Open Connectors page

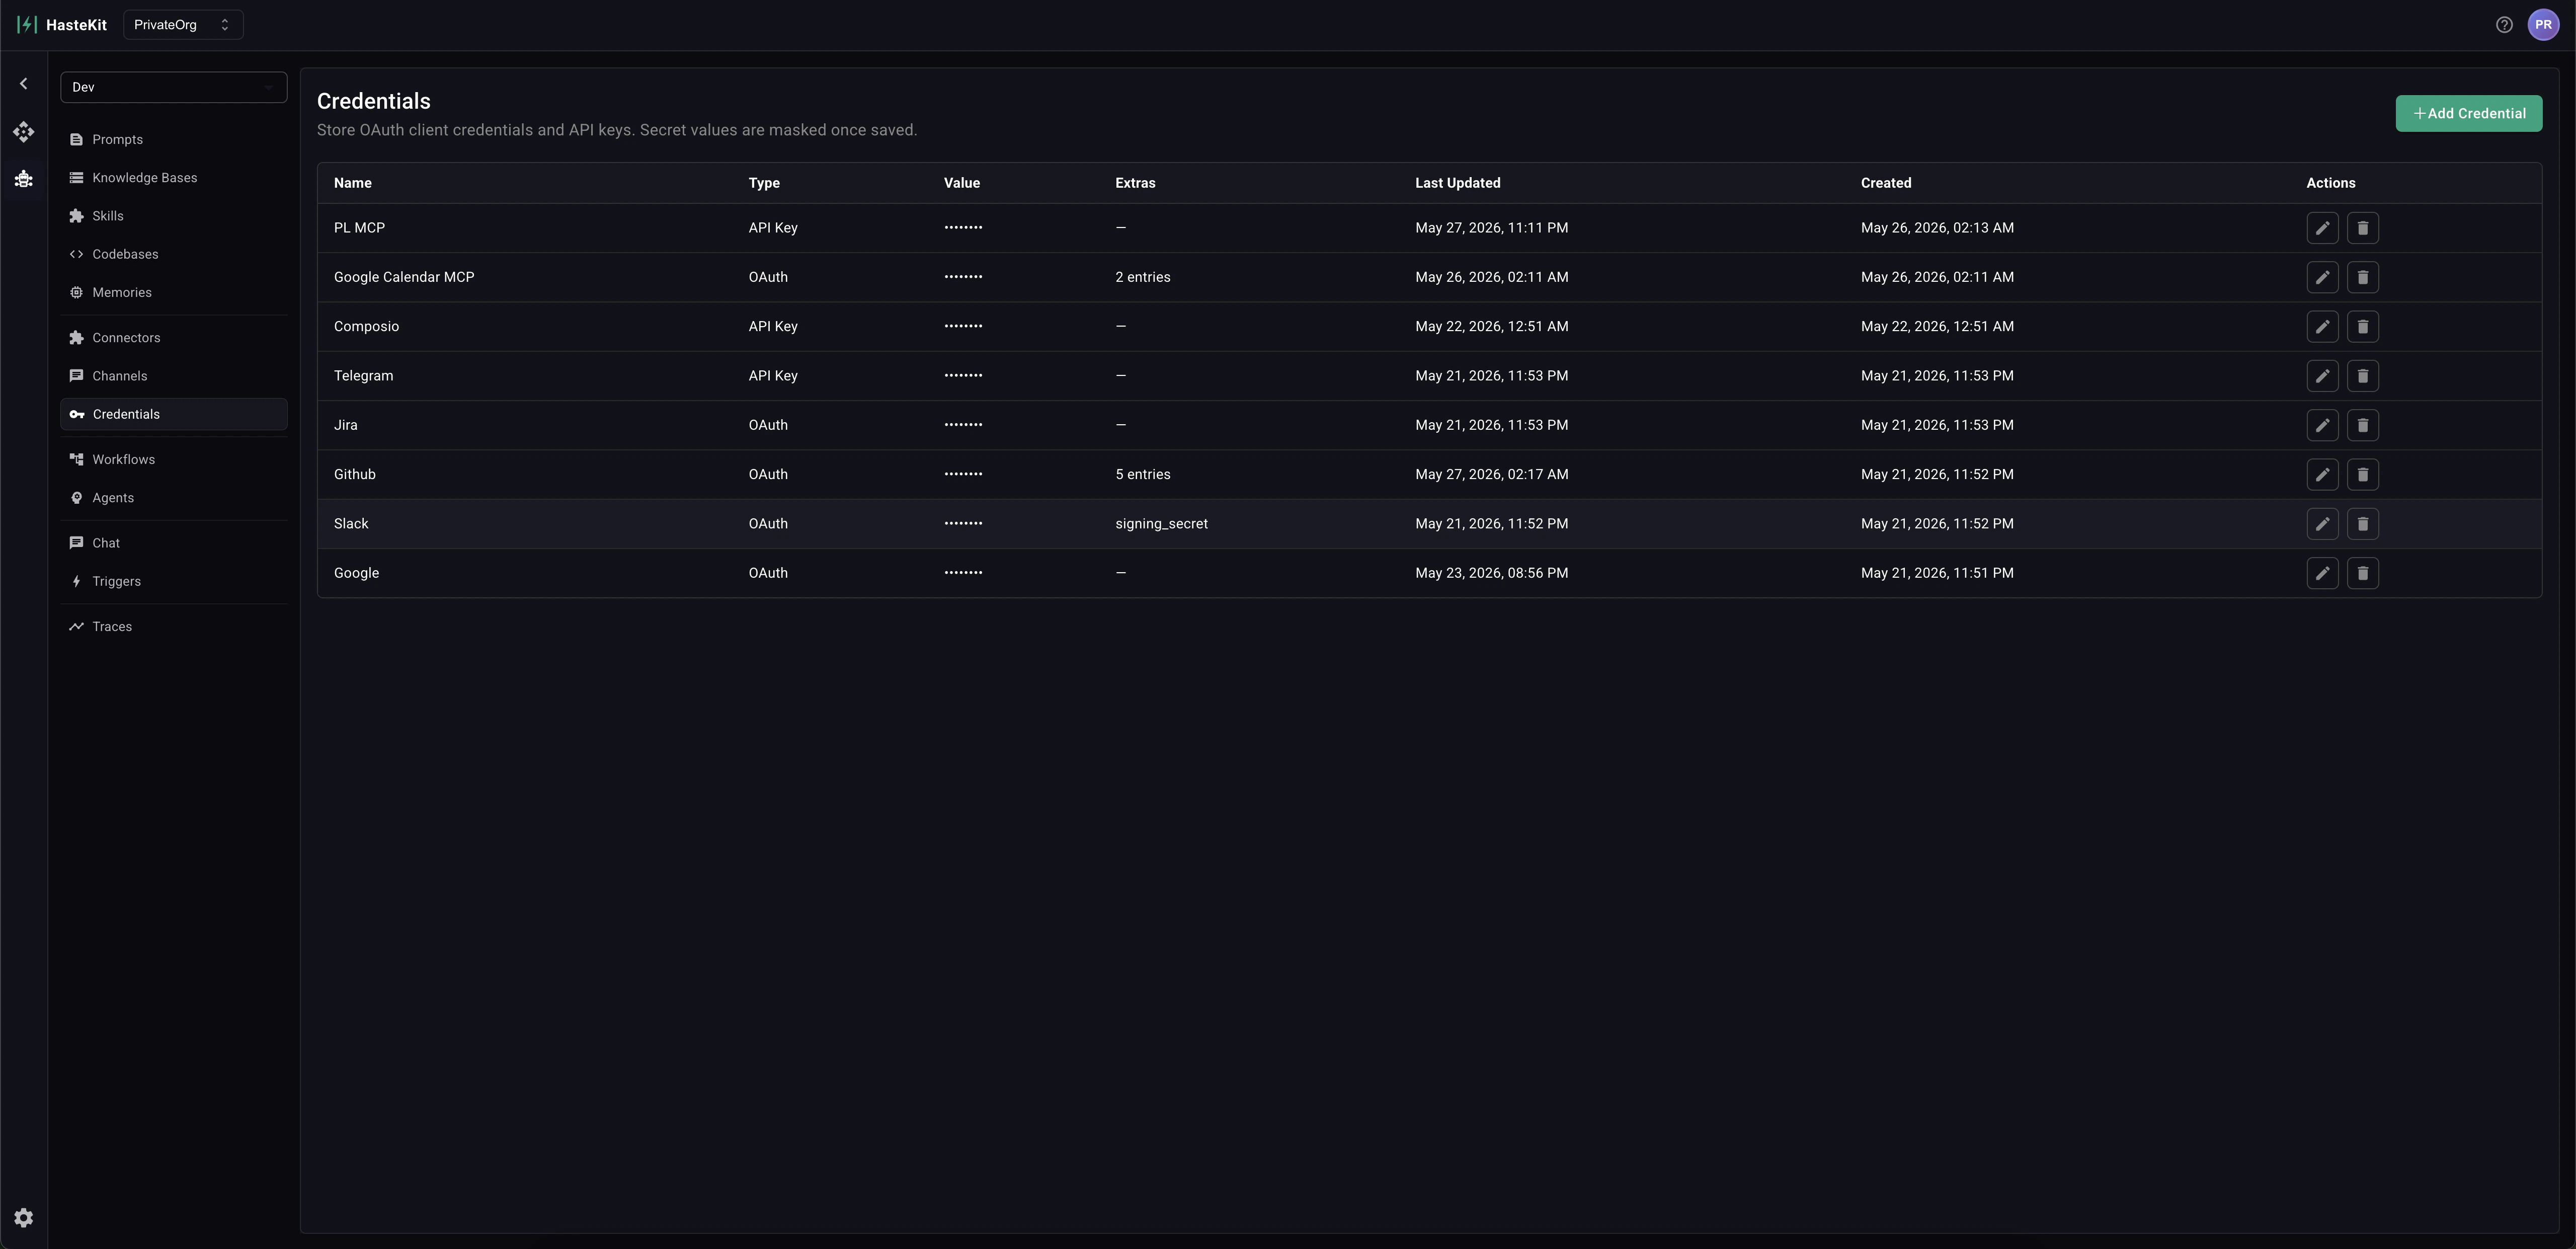click(x=174, y=338)
